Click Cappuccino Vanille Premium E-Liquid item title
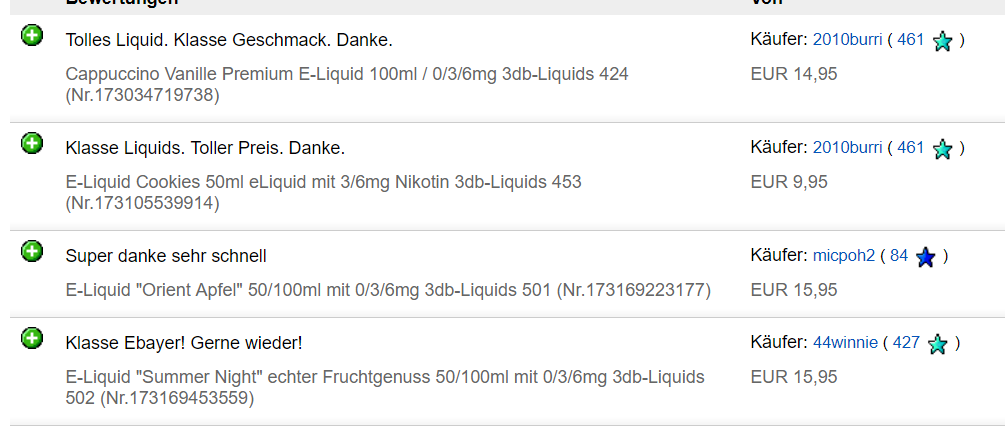This screenshot has width=1005, height=426. [x=347, y=85]
